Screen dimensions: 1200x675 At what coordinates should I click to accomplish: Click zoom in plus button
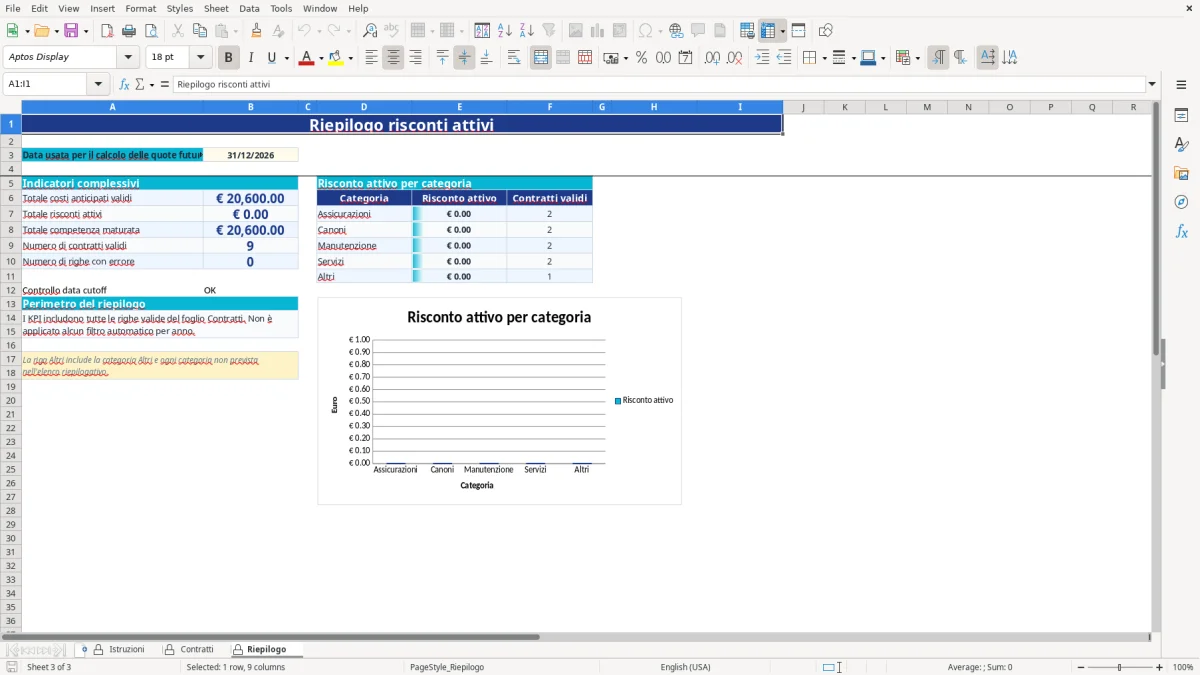click(1160, 667)
